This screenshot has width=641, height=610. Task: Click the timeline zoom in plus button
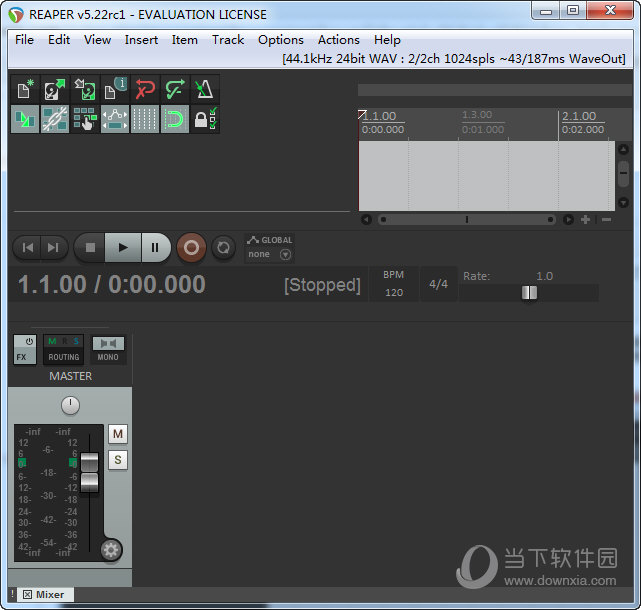[x=585, y=220]
